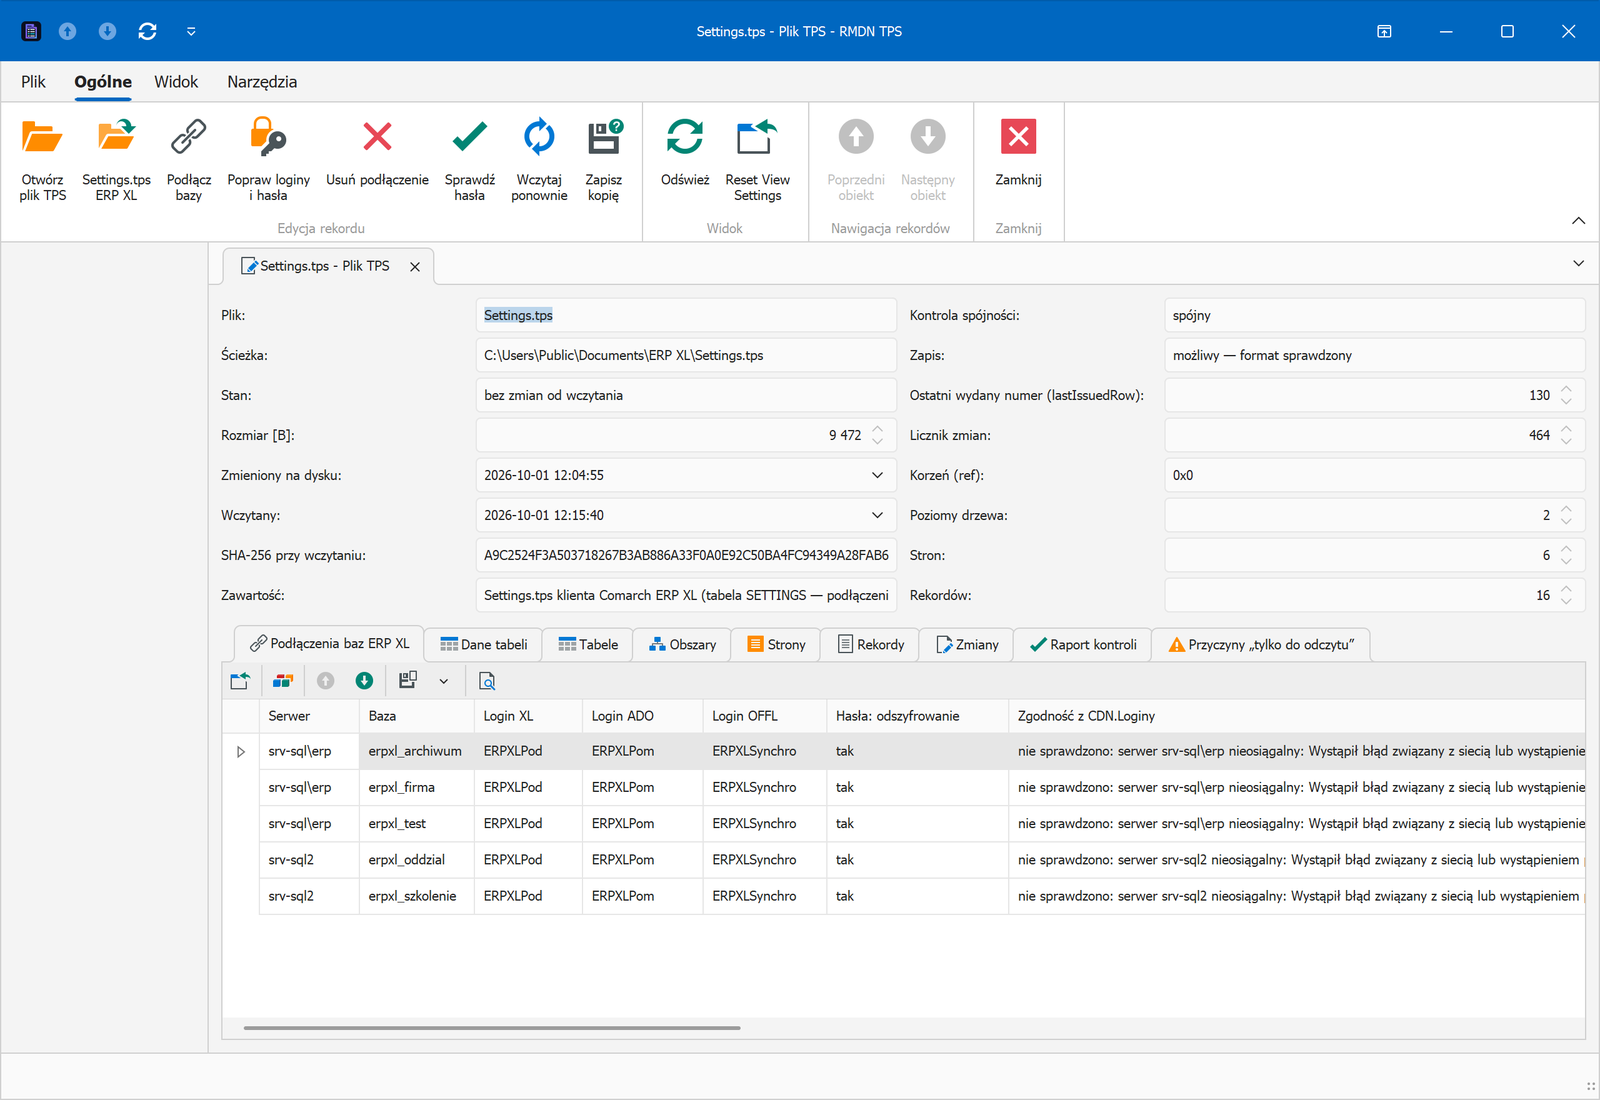Open the Przyczyny „tylko do odczytu” tab

pyautogui.click(x=1261, y=645)
